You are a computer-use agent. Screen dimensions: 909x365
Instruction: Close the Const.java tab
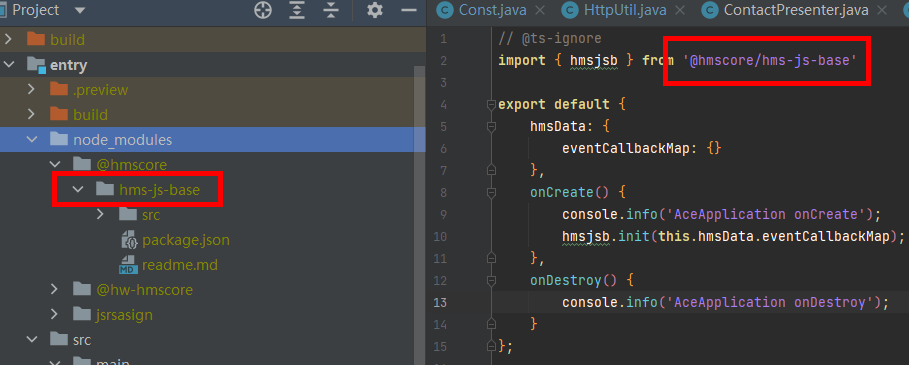[x=540, y=10]
